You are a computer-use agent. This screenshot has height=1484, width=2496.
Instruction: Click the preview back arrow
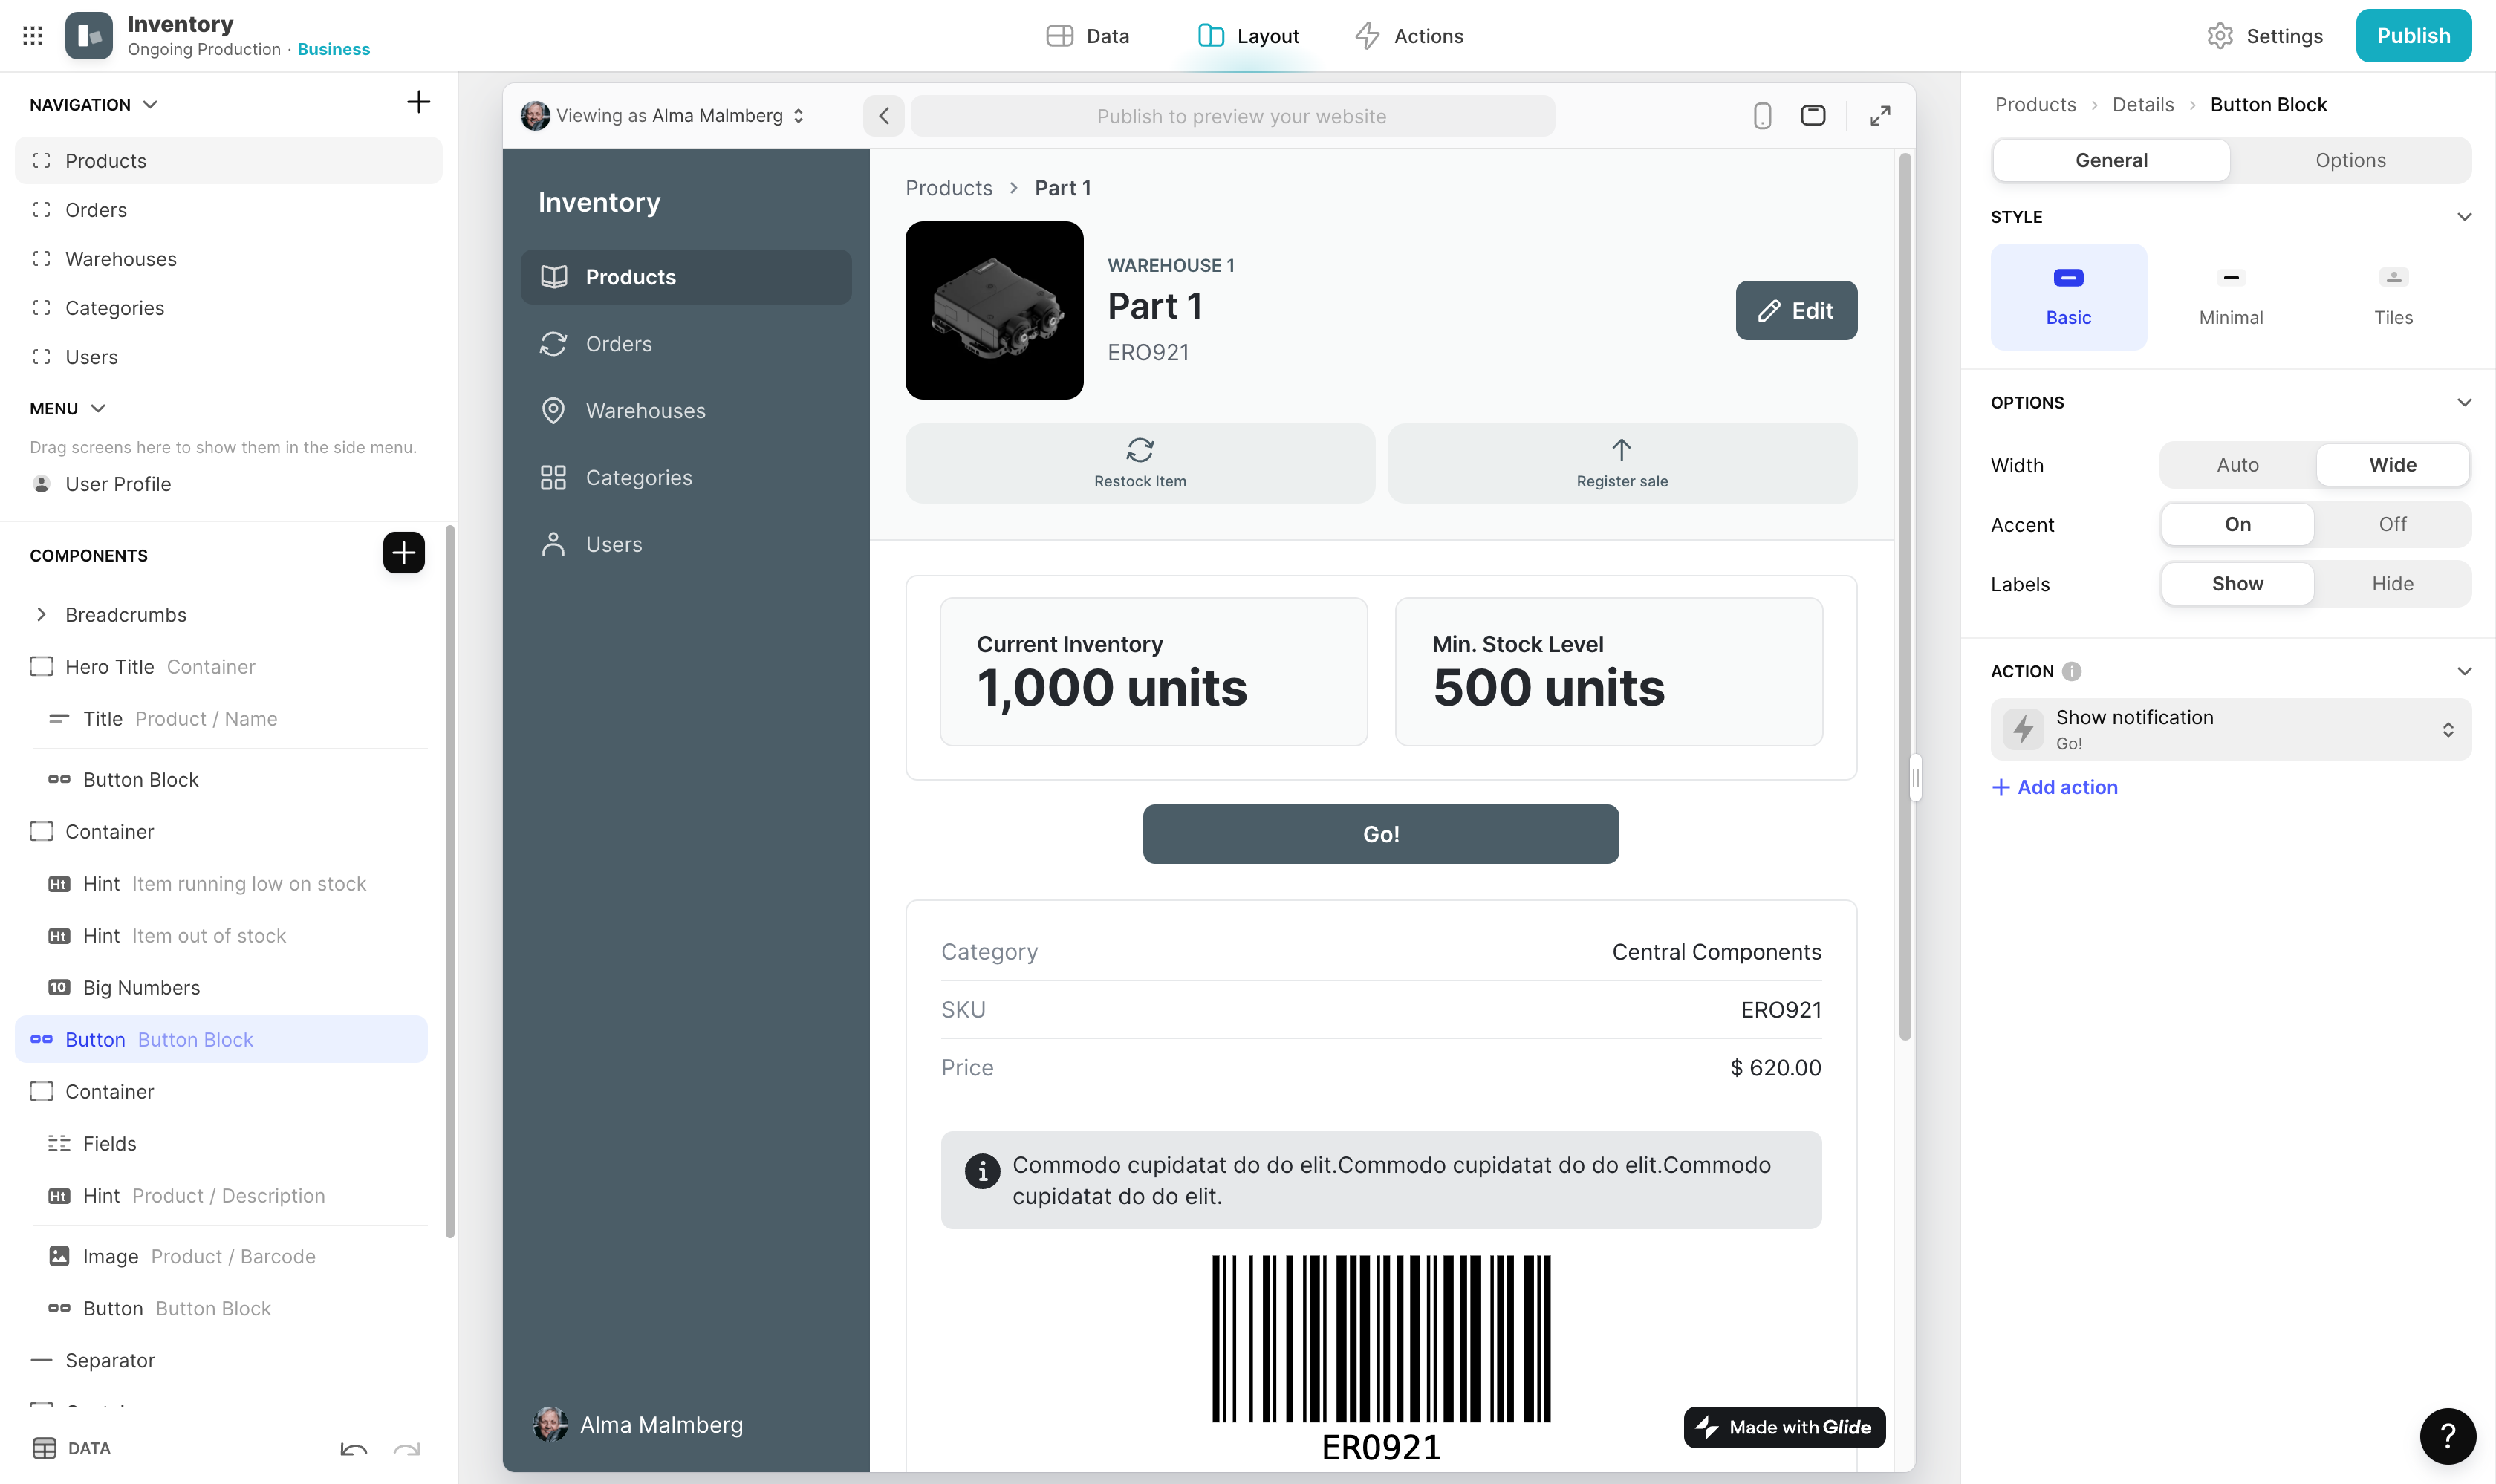(883, 116)
